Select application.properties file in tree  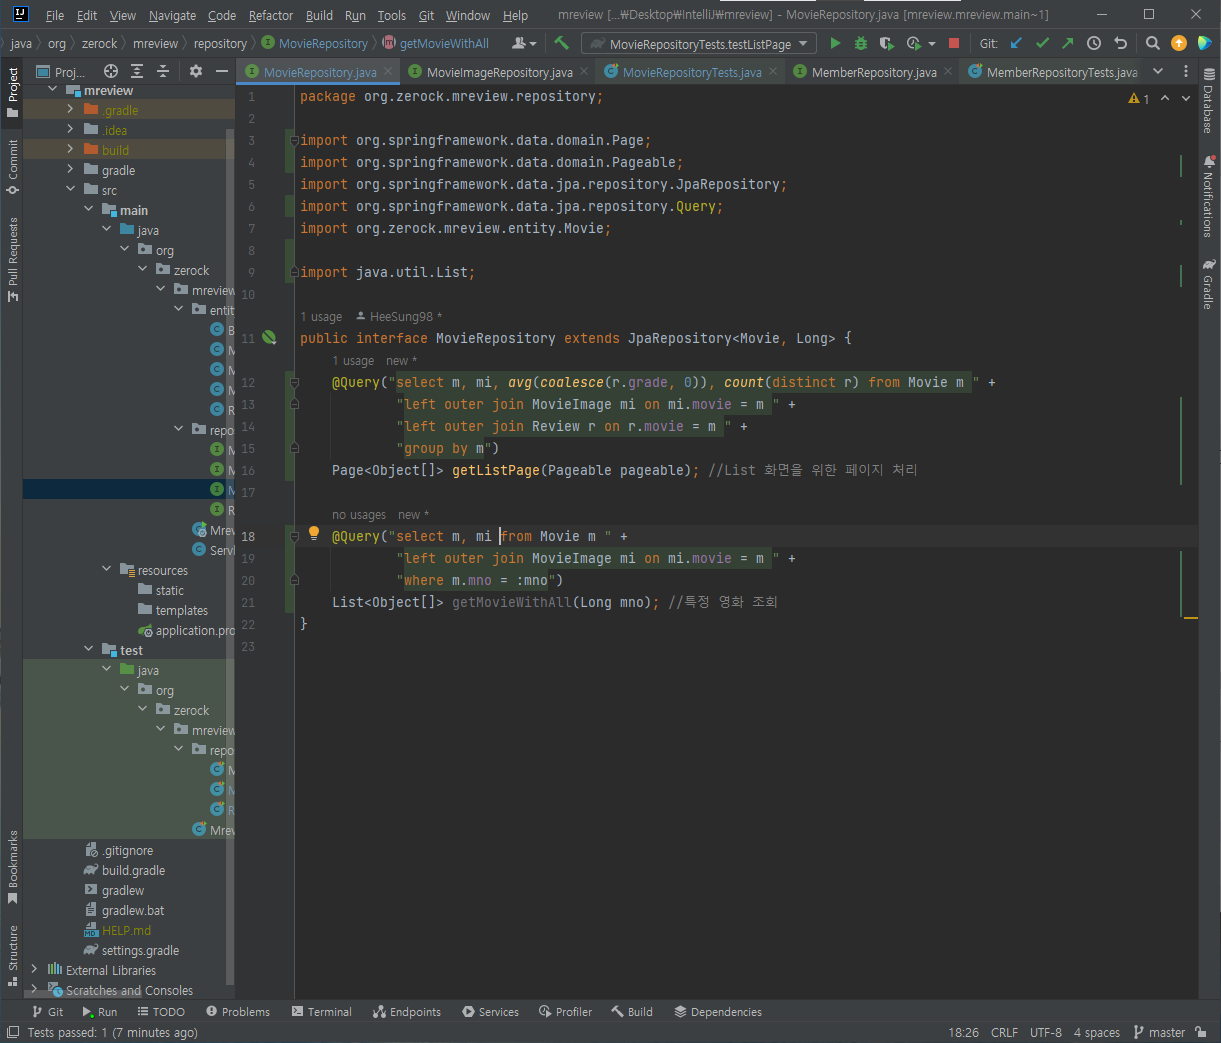point(188,630)
